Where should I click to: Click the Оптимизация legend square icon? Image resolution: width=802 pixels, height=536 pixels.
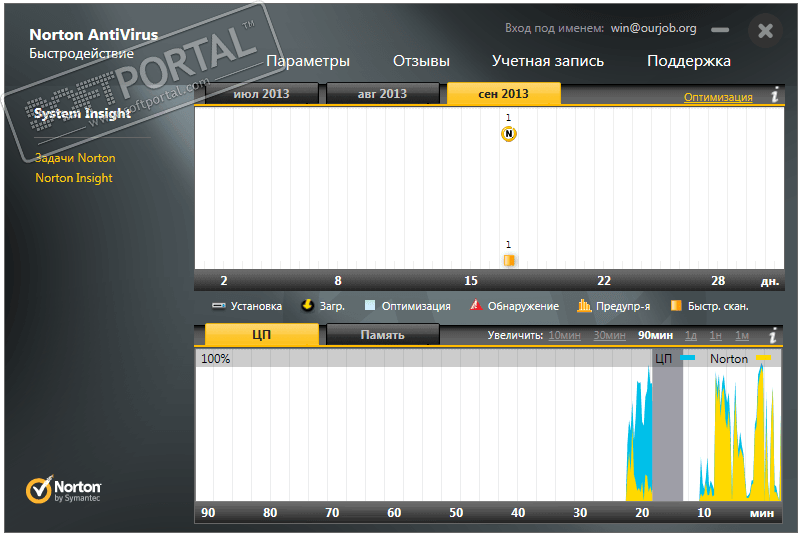pos(370,305)
